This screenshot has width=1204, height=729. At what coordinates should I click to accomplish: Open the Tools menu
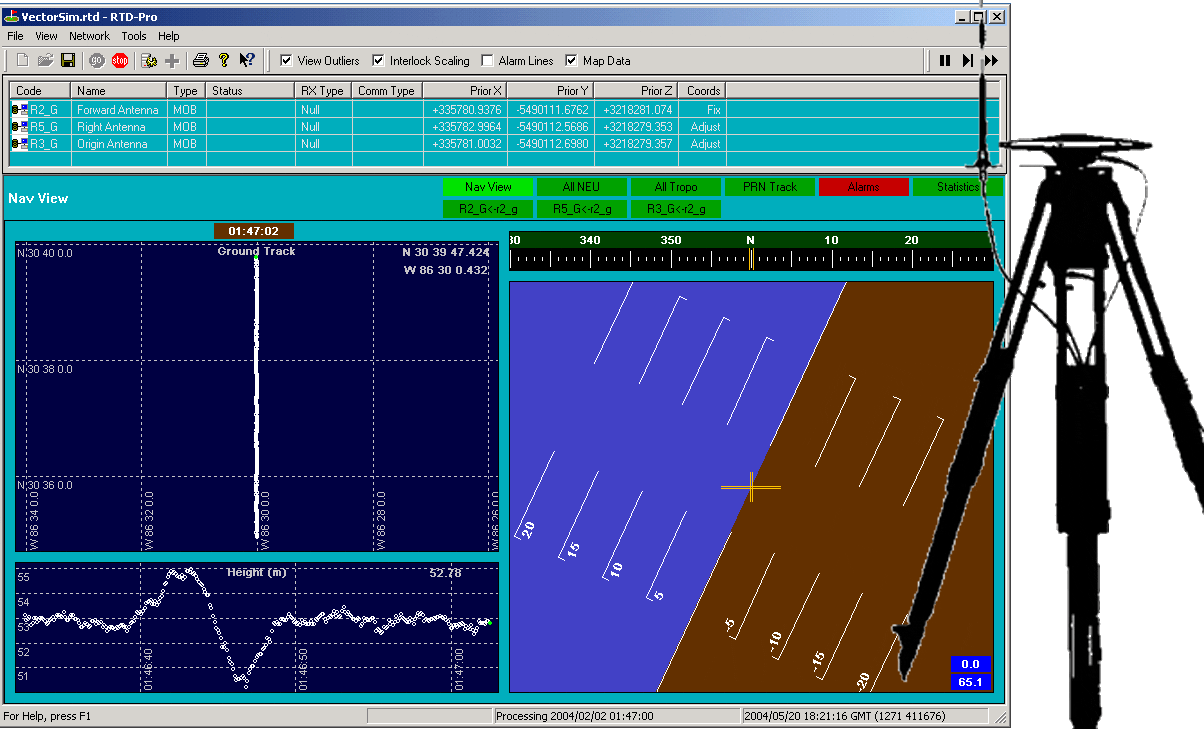134,36
